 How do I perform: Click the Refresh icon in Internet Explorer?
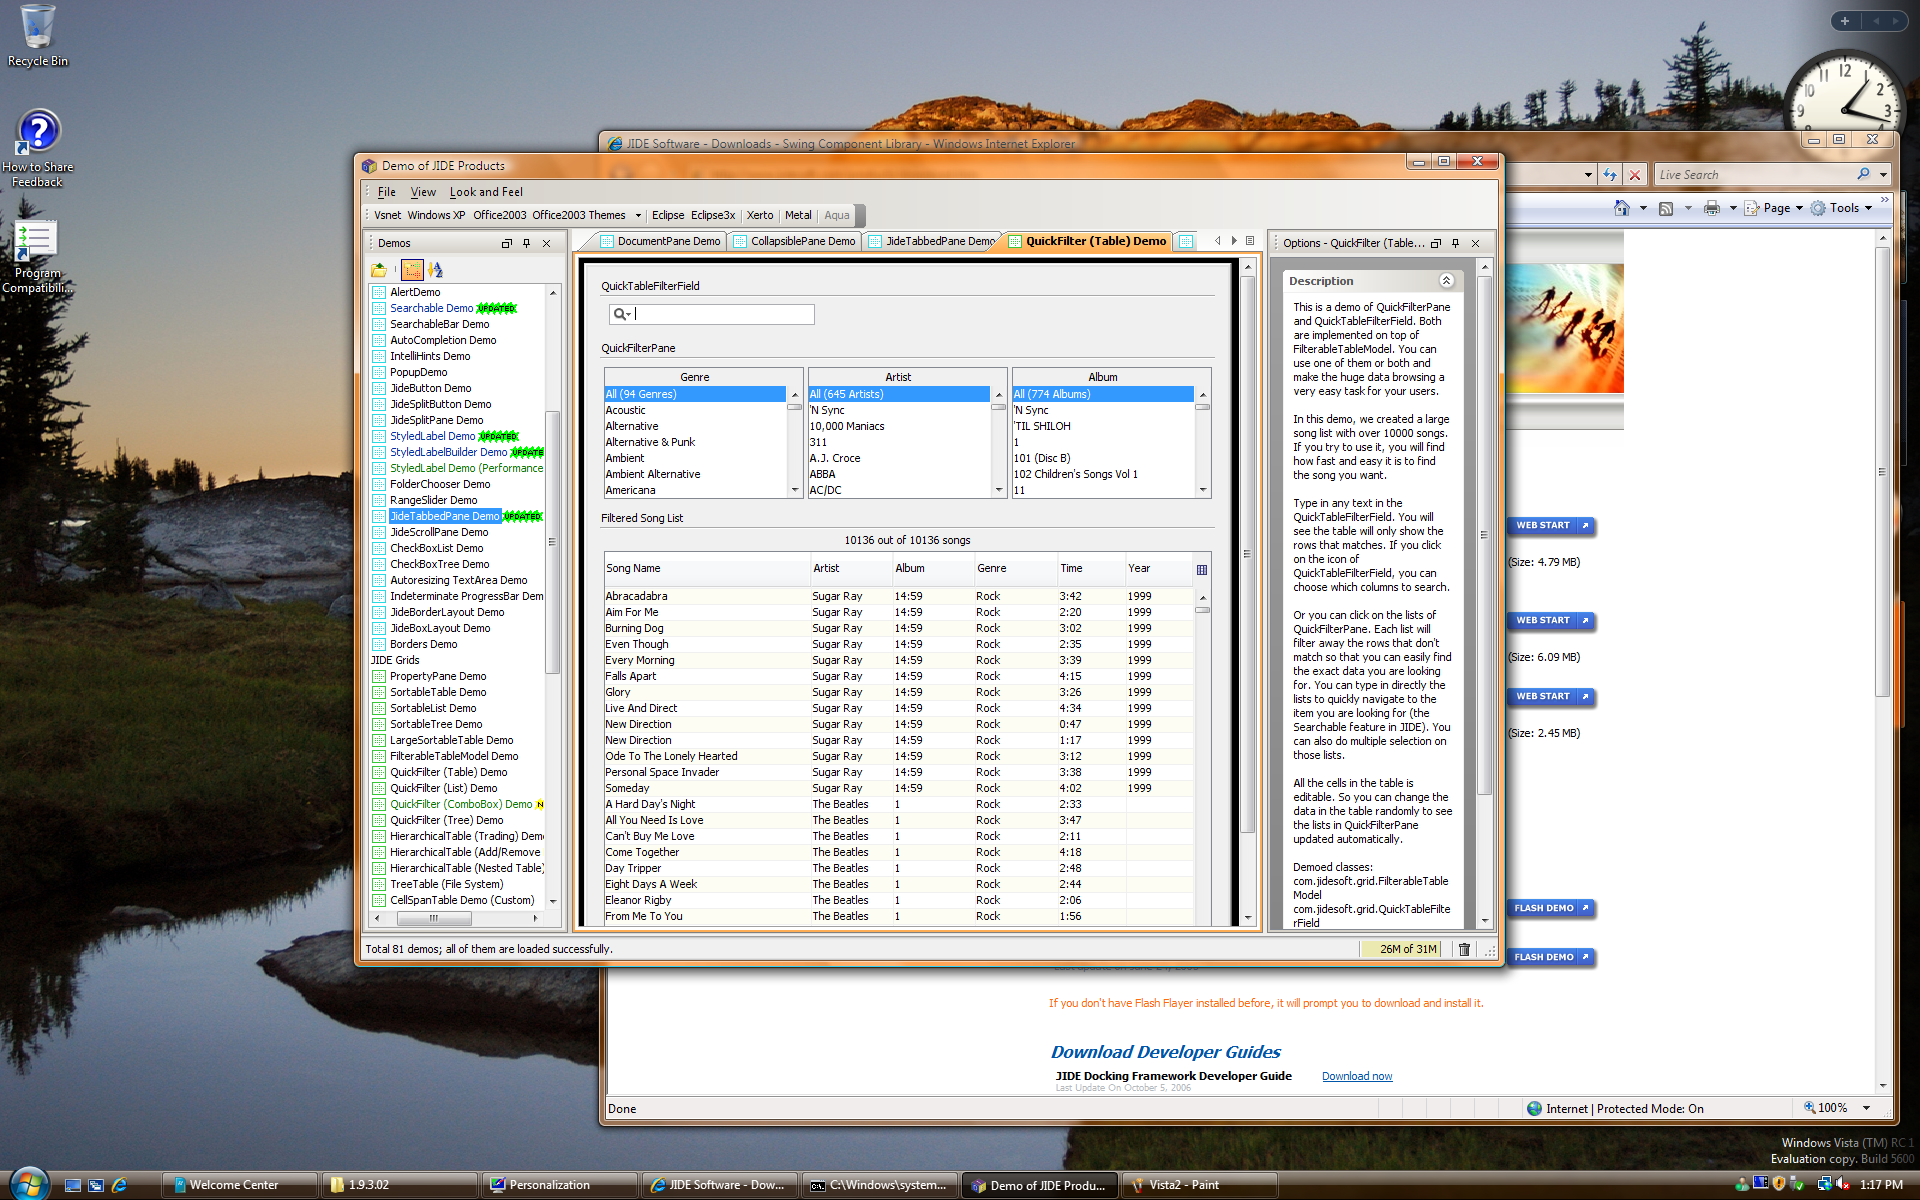pos(1609,175)
